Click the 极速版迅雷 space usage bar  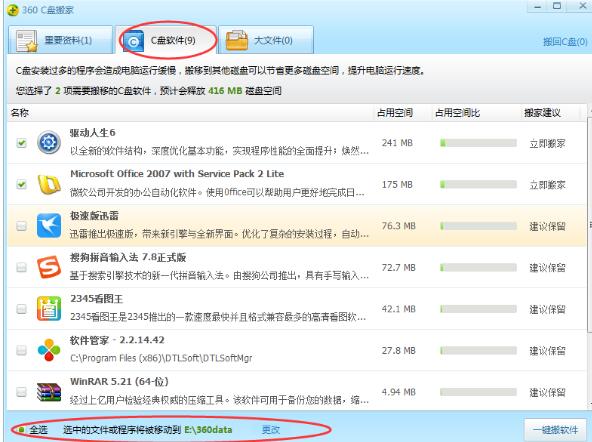click(x=478, y=226)
